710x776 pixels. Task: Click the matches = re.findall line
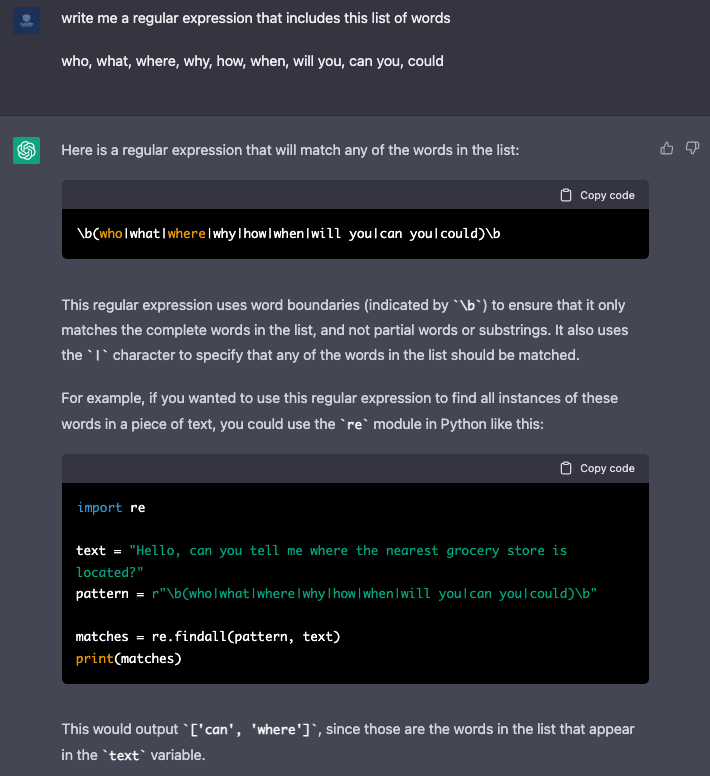tap(208, 636)
